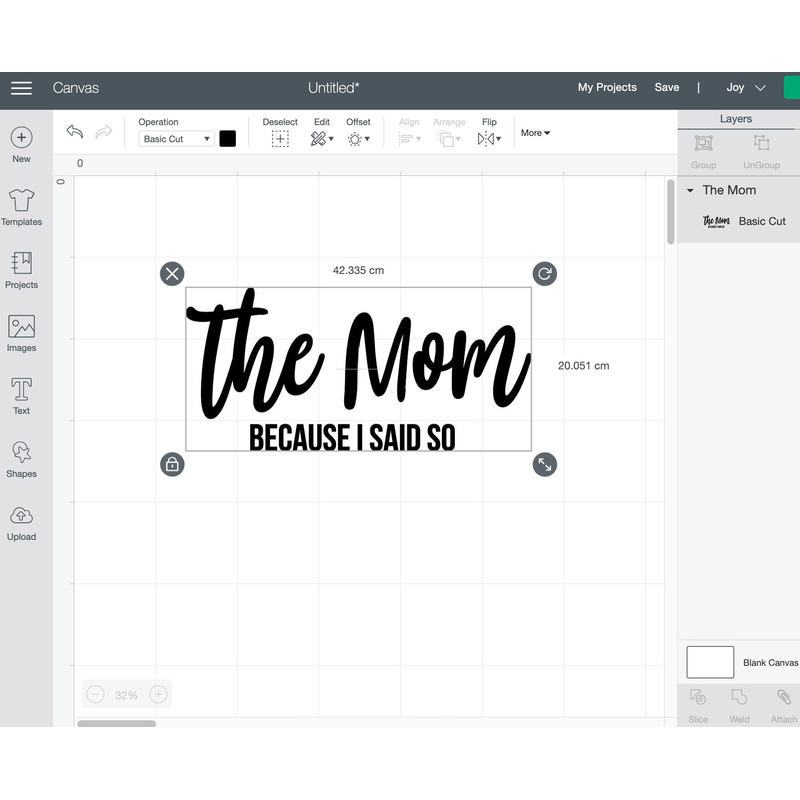This screenshot has width=800, height=800.
Task: Open My Projects
Action: [607, 88]
